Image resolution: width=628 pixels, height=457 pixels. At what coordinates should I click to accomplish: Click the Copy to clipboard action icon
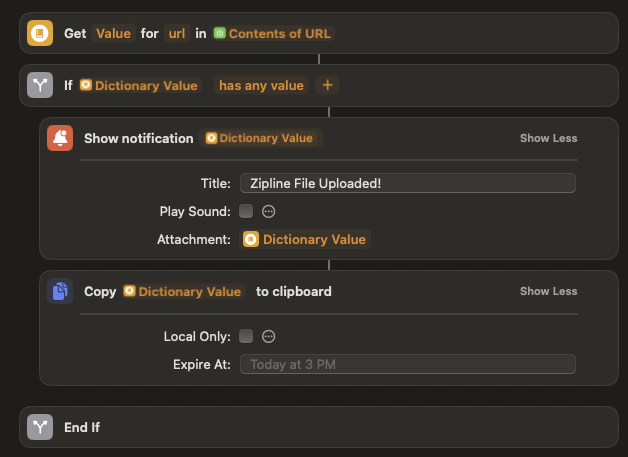click(x=60, y=291)
